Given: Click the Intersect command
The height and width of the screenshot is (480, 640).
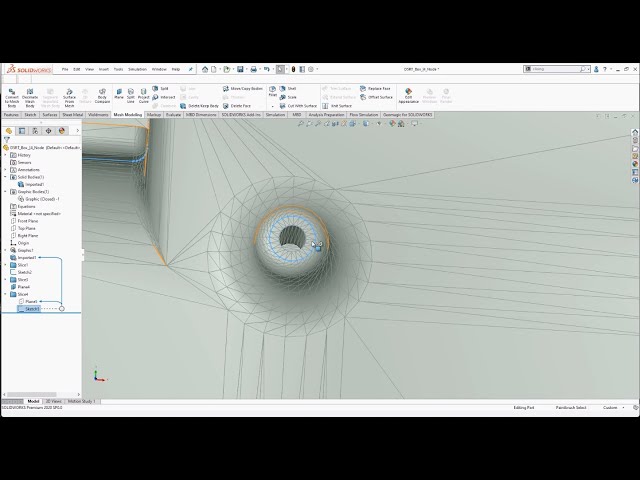Looking at the screenshot, I should 163,97.
